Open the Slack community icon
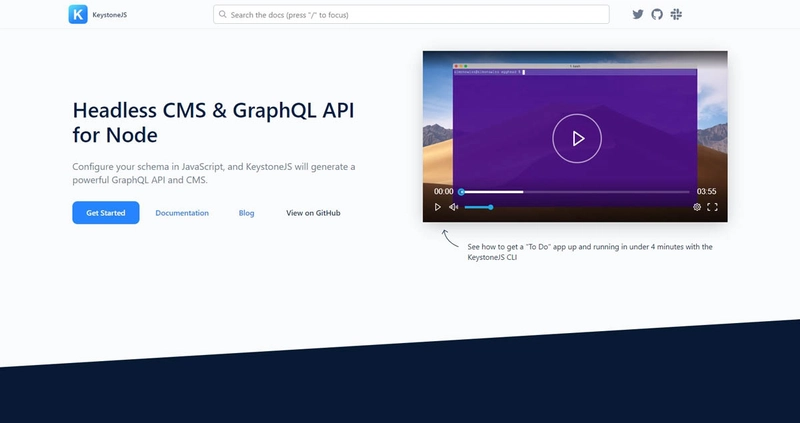This screenshot has width=800, height=423. pos(676,14)
